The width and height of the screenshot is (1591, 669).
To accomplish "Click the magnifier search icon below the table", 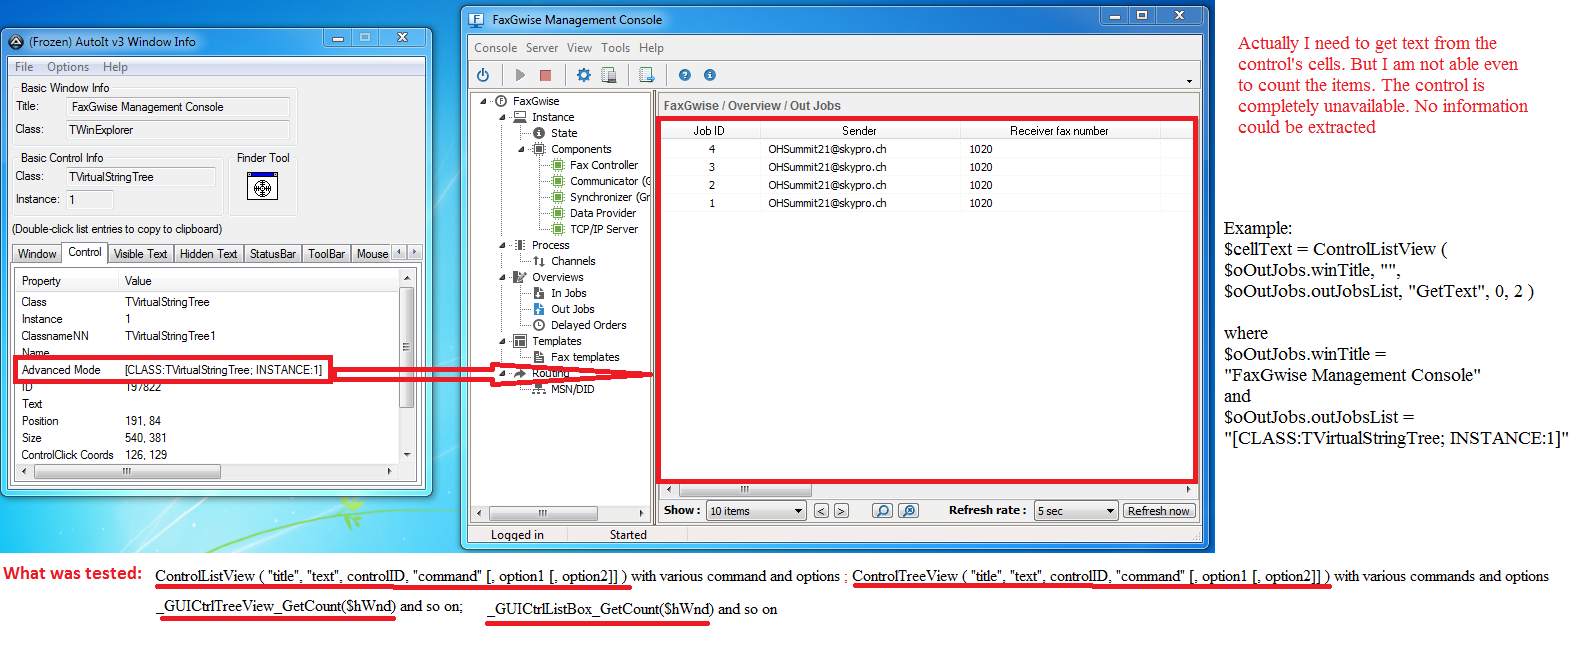I will pos(882,511).
